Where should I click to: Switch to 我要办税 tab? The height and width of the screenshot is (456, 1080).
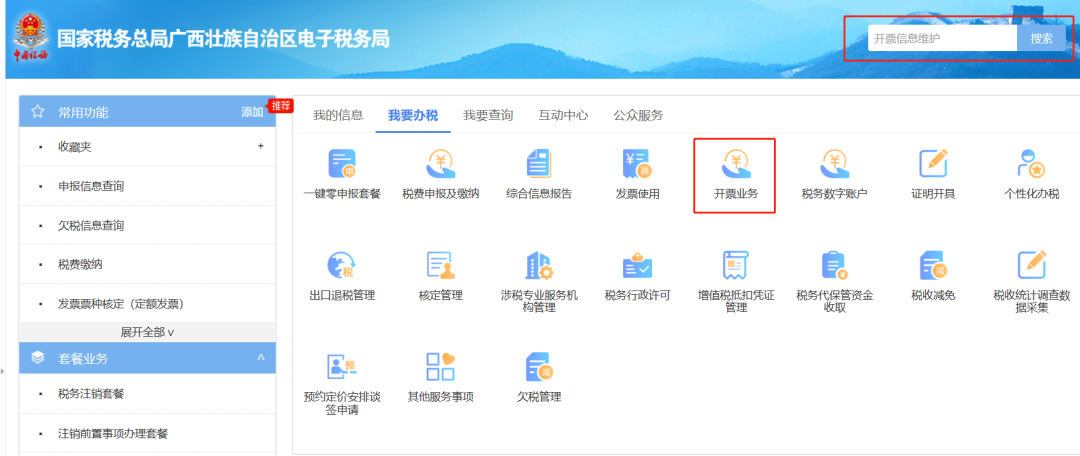coord(413,116)
